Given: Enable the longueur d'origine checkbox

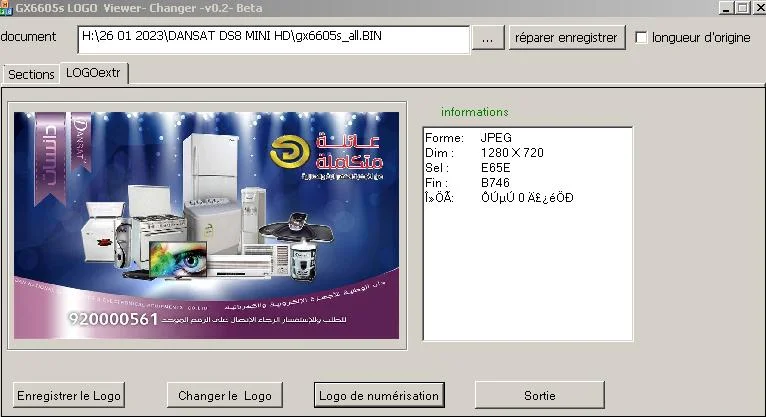Looking at the screenshot, I should (641, 37).
